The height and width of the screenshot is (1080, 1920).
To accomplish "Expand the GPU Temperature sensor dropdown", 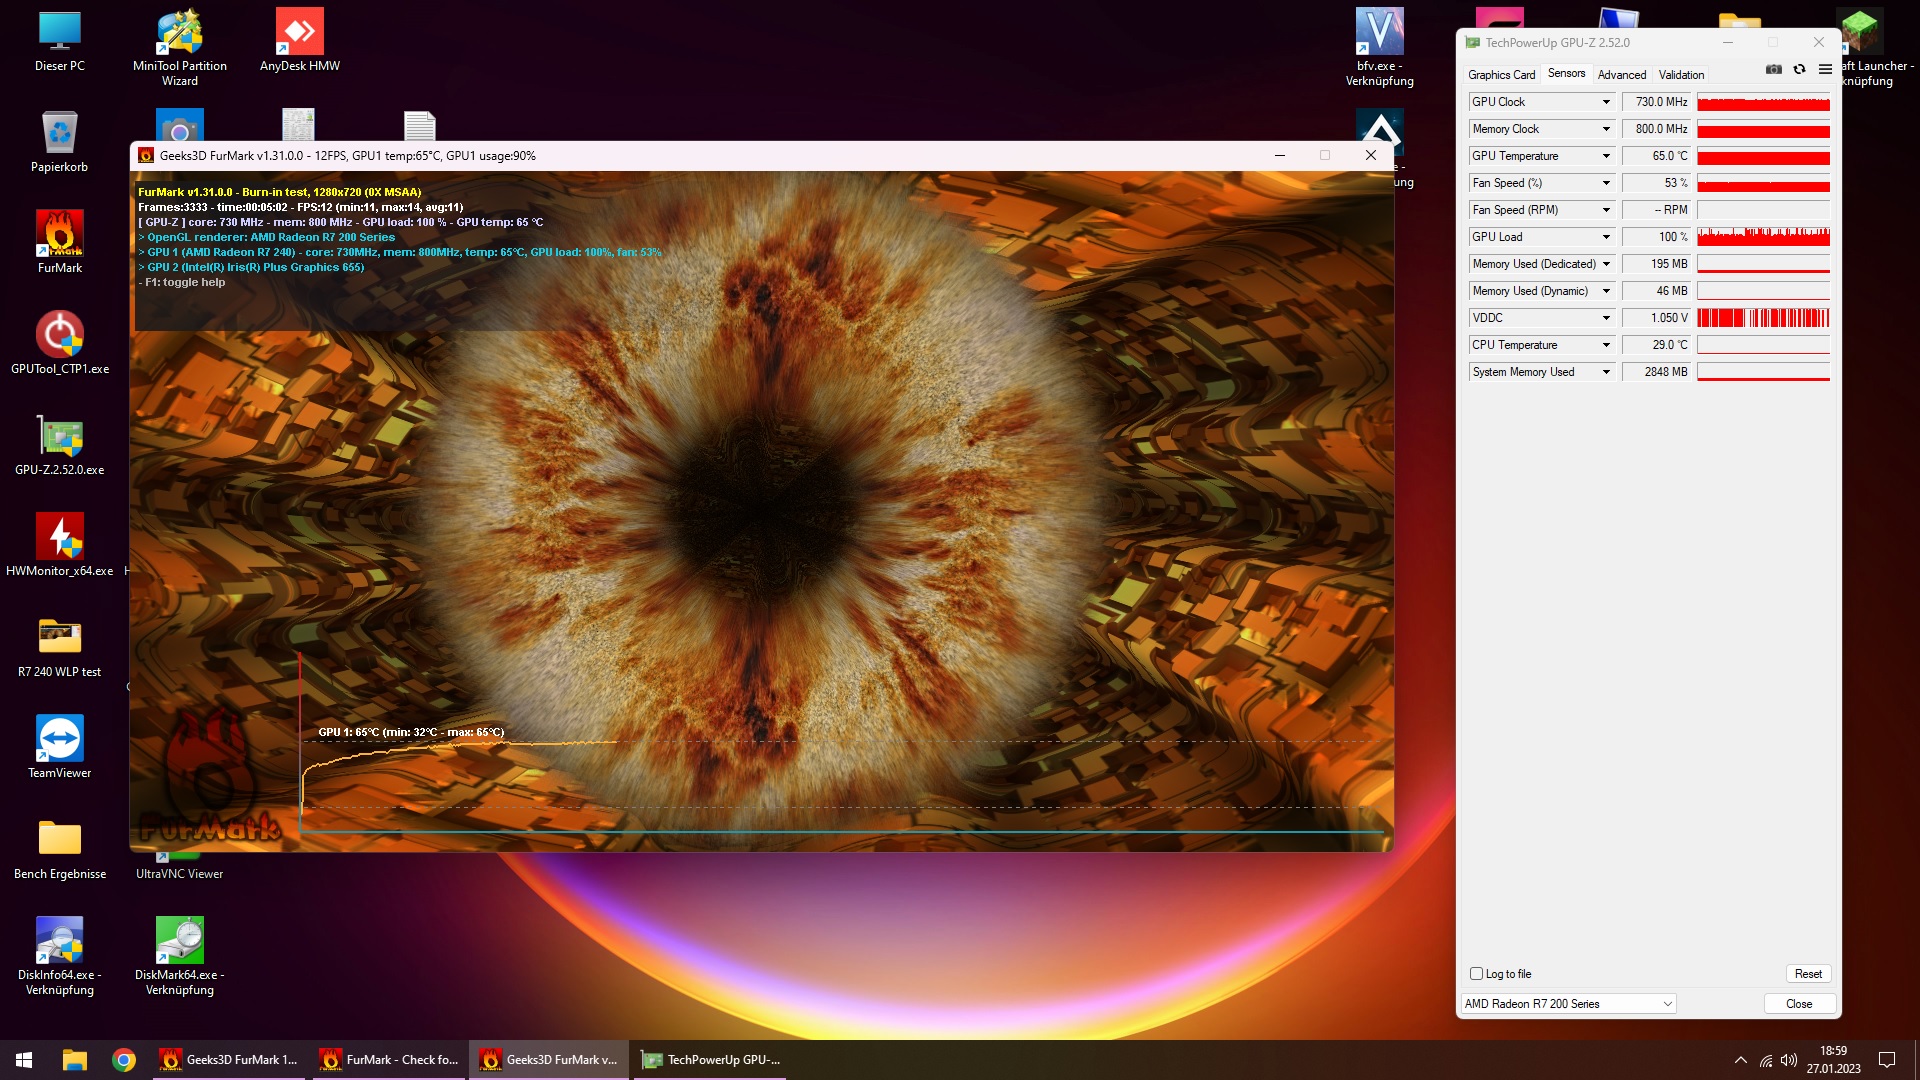I will [x=1606, y=156].
